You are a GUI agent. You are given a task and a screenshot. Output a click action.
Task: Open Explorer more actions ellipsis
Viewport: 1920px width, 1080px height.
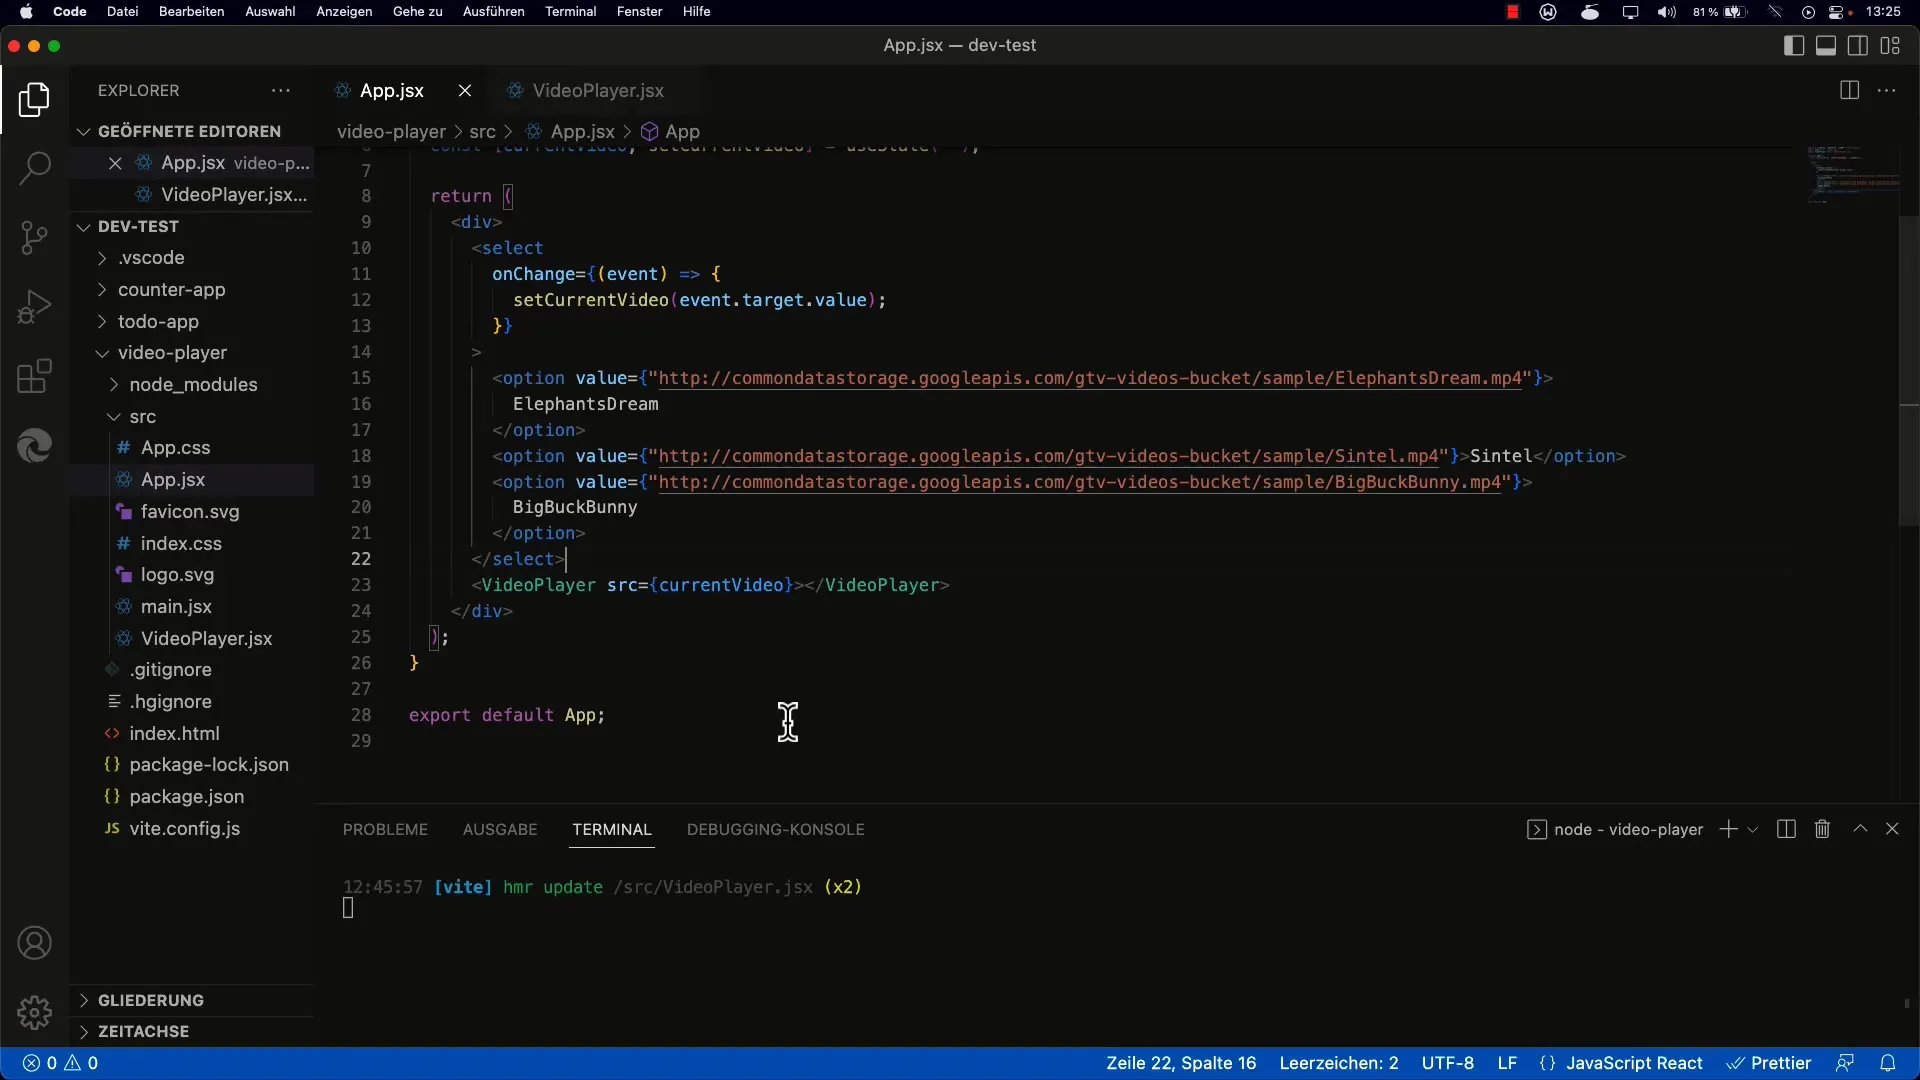click(x=281, y=90)
